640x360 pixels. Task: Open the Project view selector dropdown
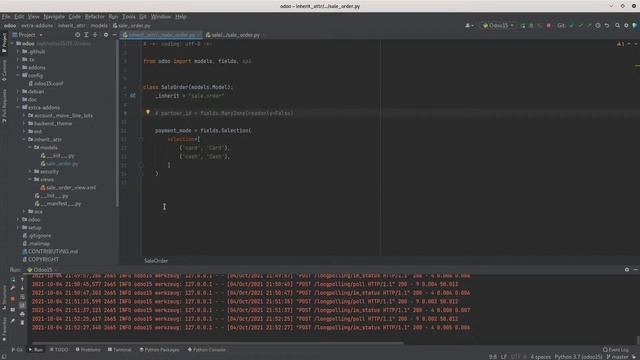27,35
